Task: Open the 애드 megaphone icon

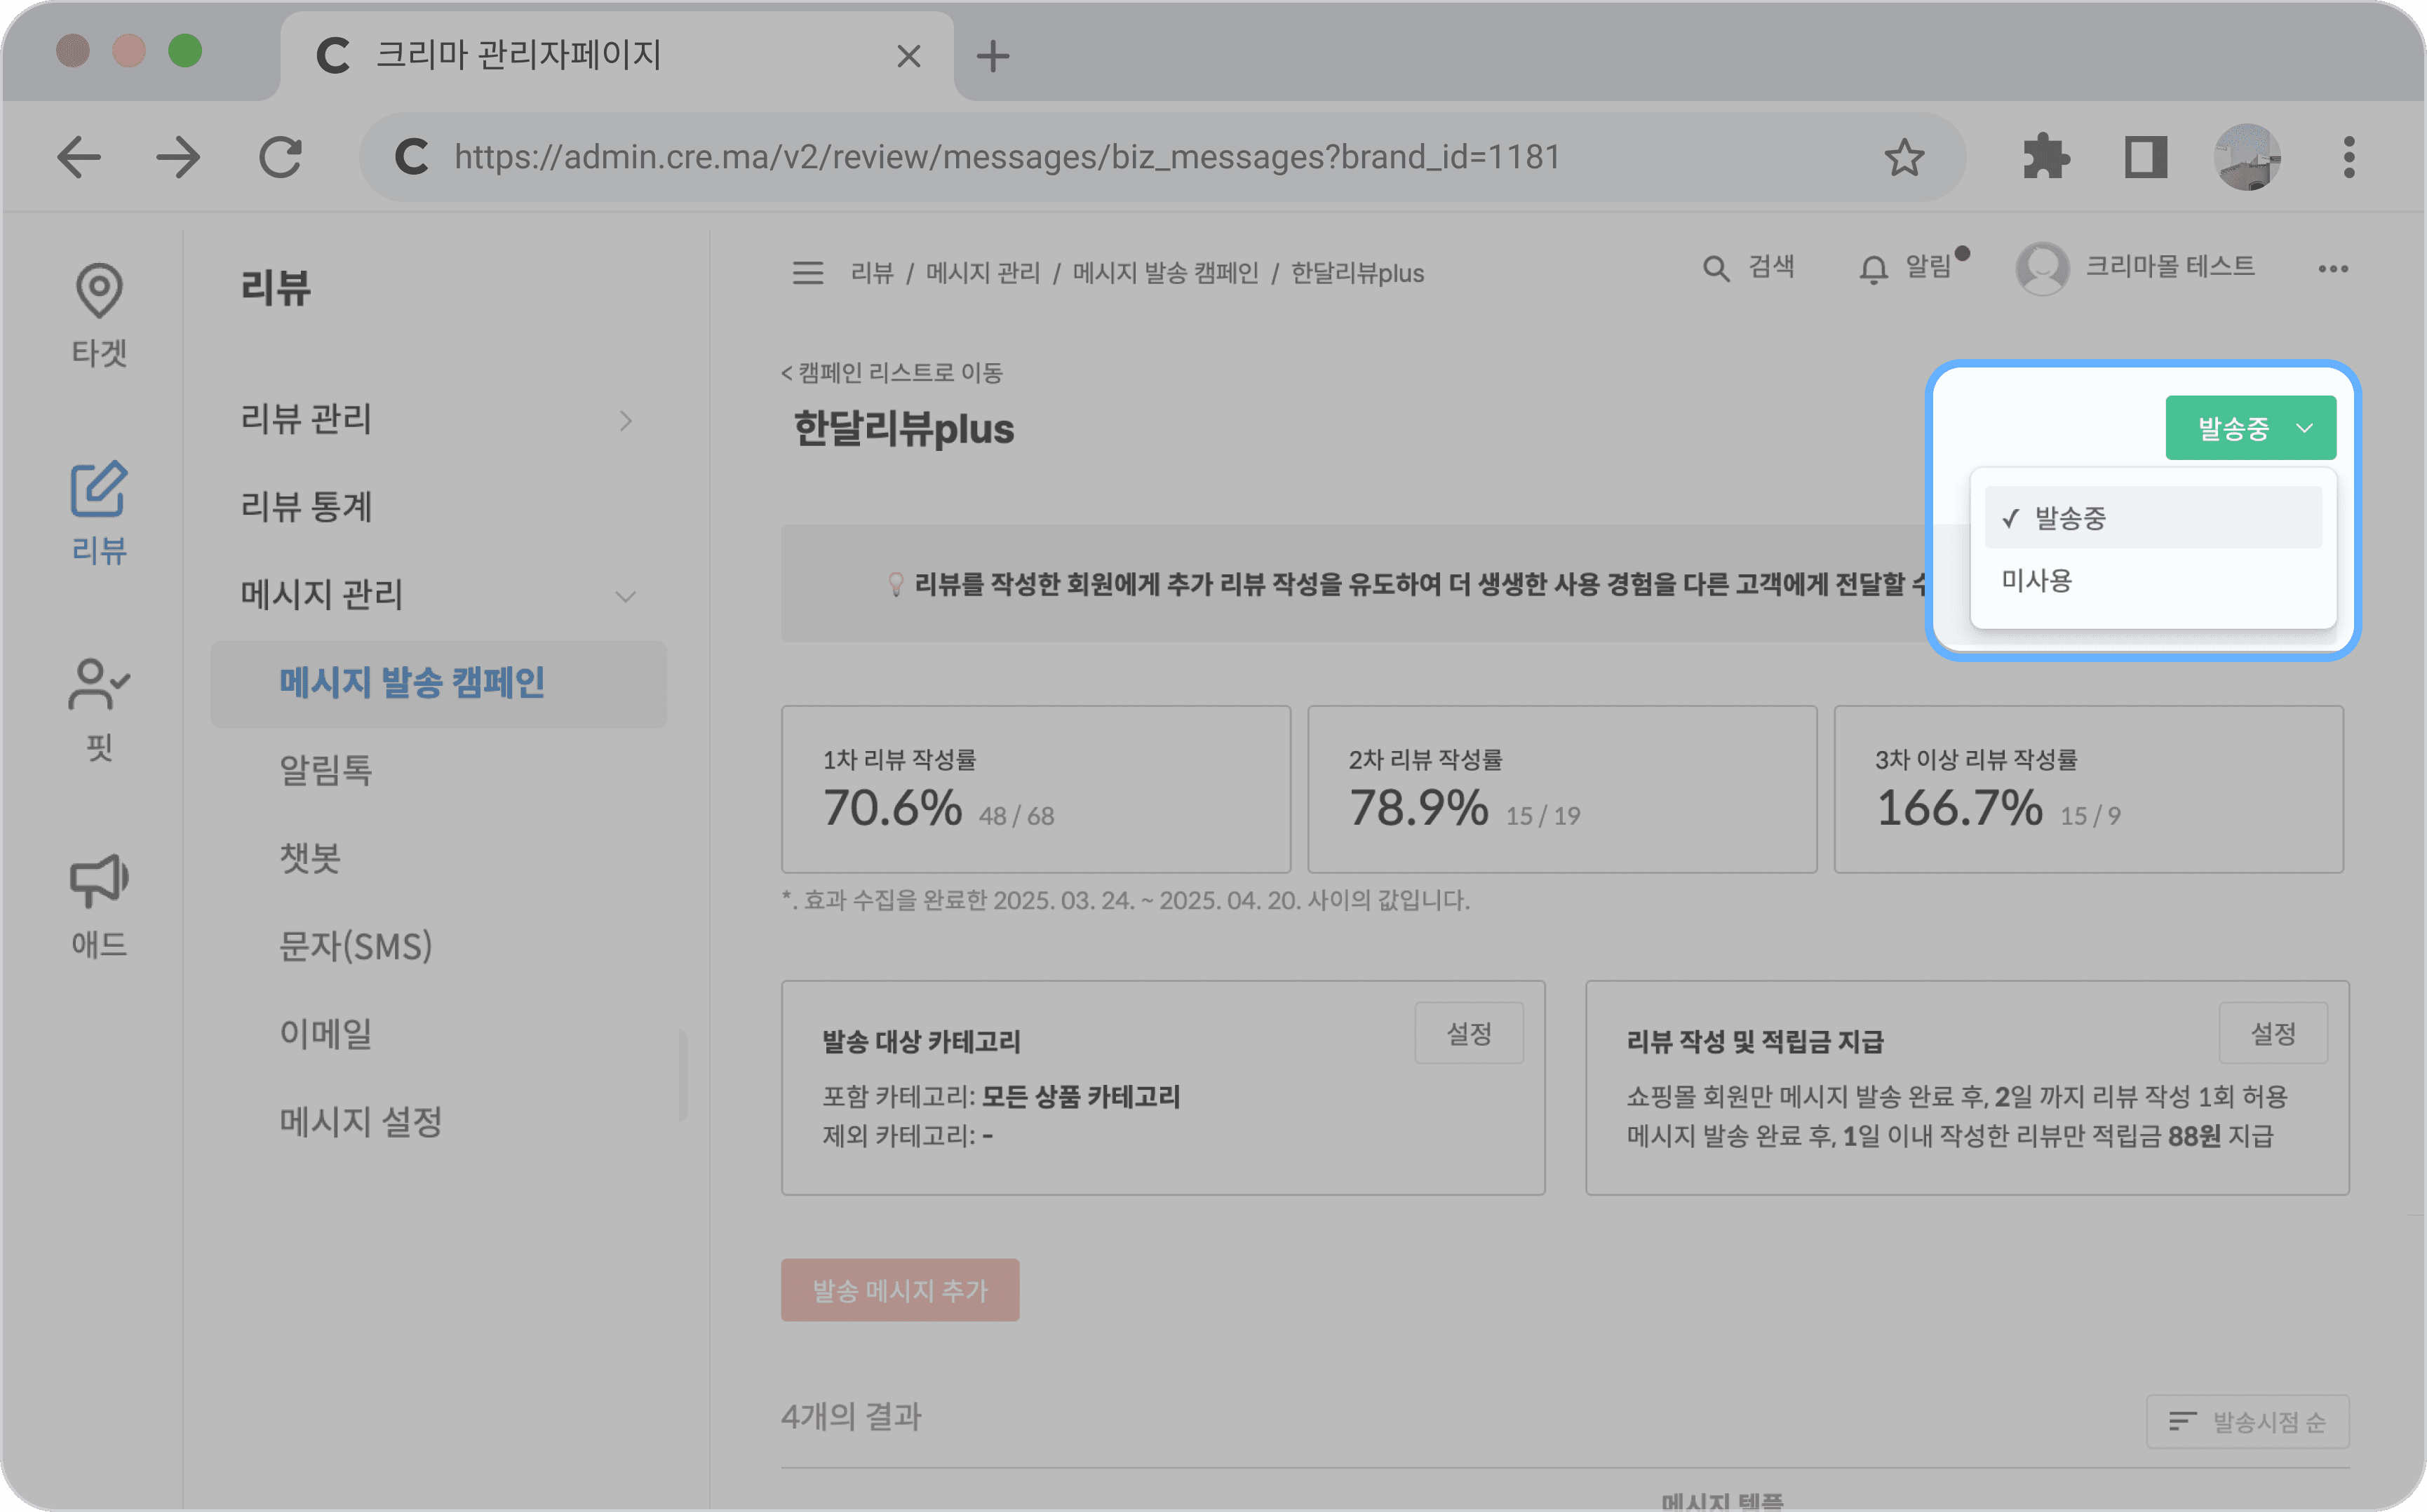Action: pyautogui.click(x=98, y=880)
